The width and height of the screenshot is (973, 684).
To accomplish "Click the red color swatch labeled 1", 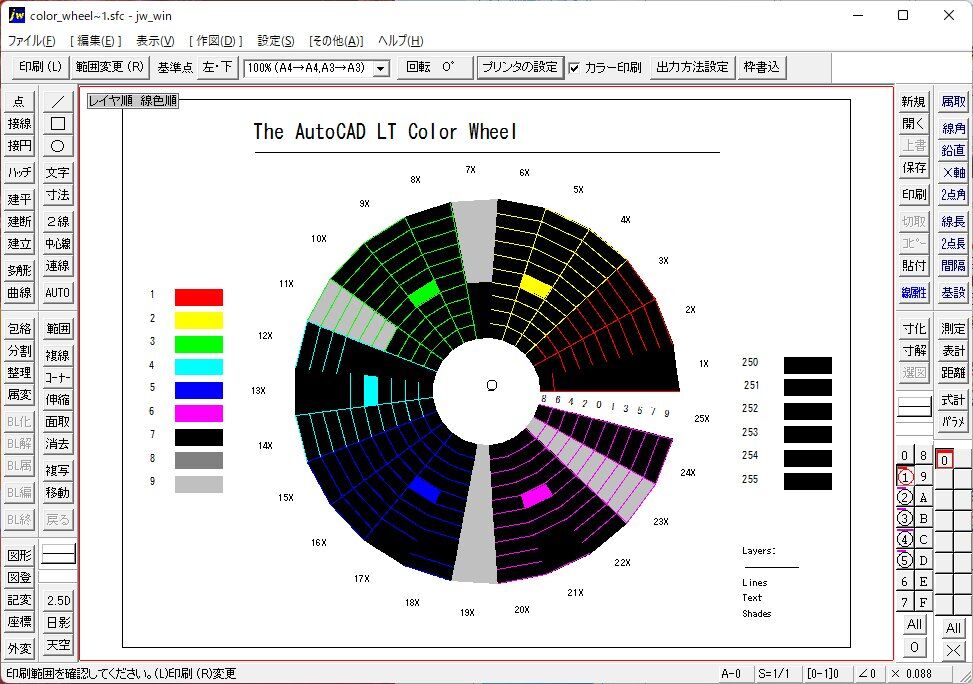I will pos(198,297).
